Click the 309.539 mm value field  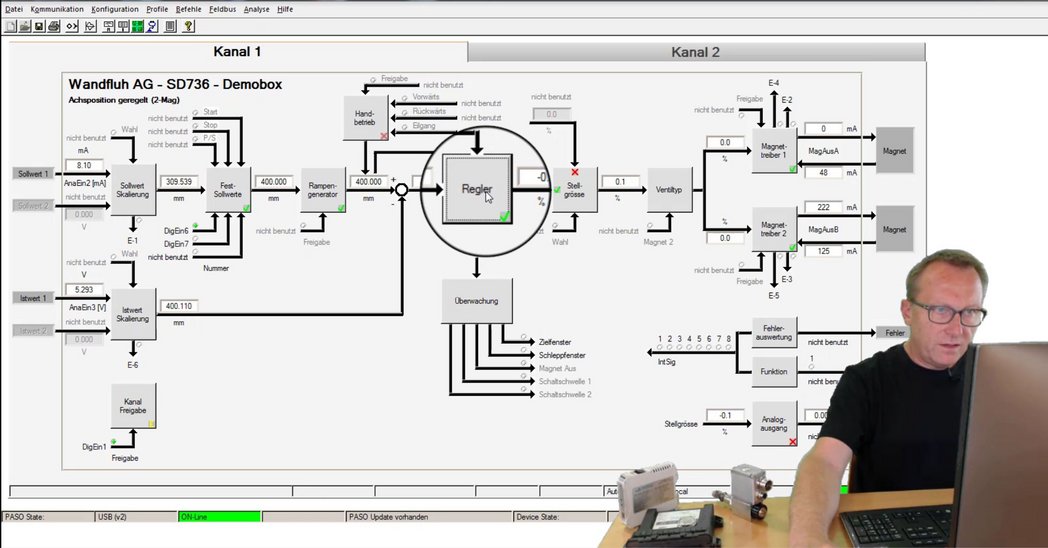tap(179, 182)
